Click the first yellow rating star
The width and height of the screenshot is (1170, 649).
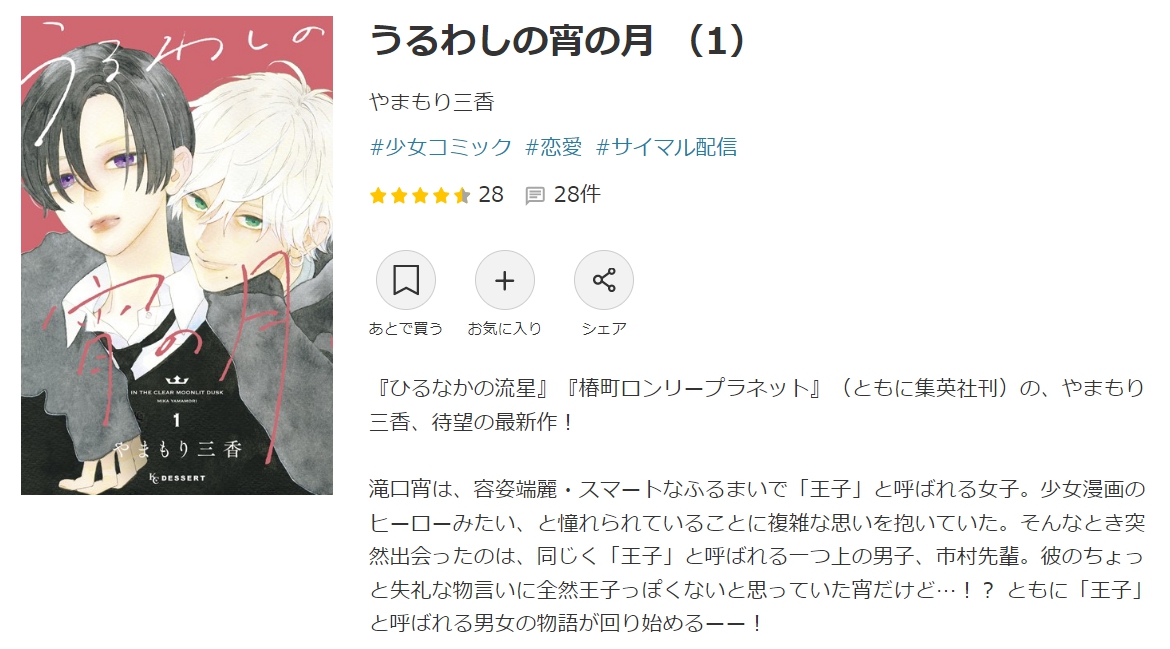point(378,195)
